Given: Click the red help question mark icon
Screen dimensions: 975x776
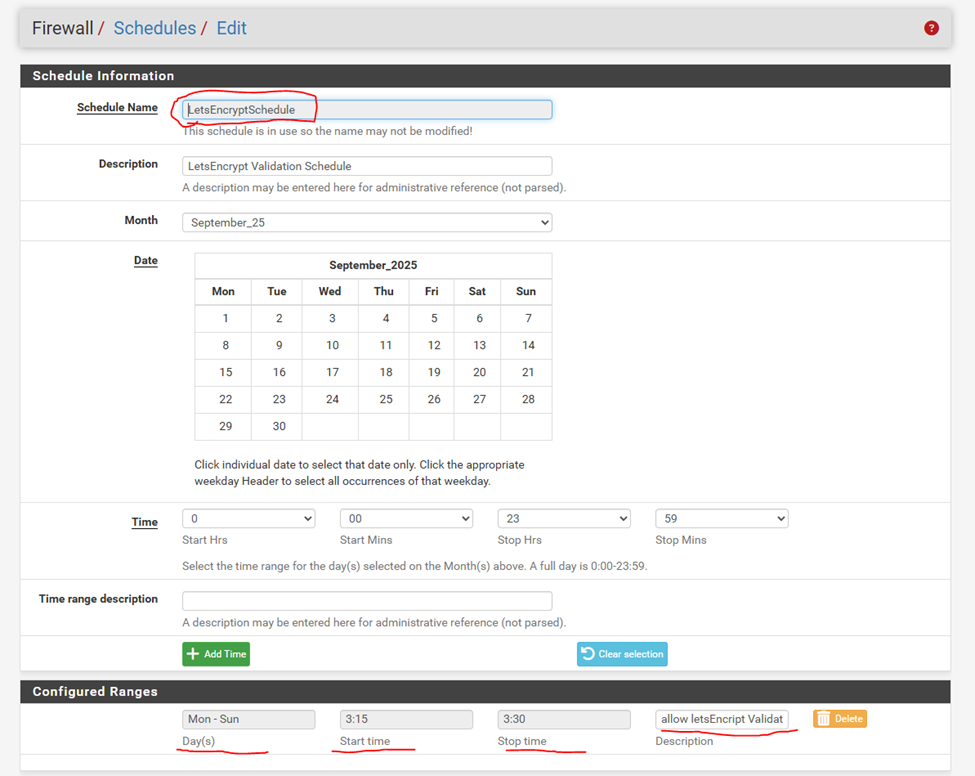Looking at the screenshot, I should pos(931,28).
